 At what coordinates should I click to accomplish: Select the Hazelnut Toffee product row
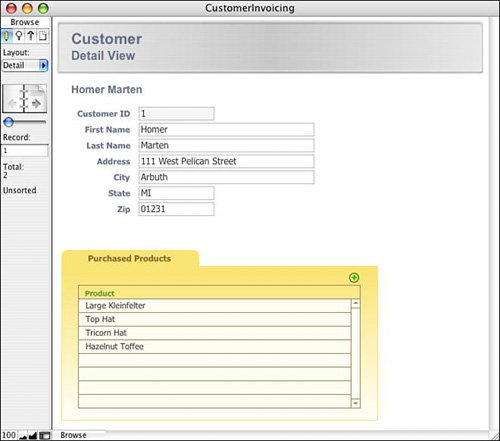click(x=215, y=347)
